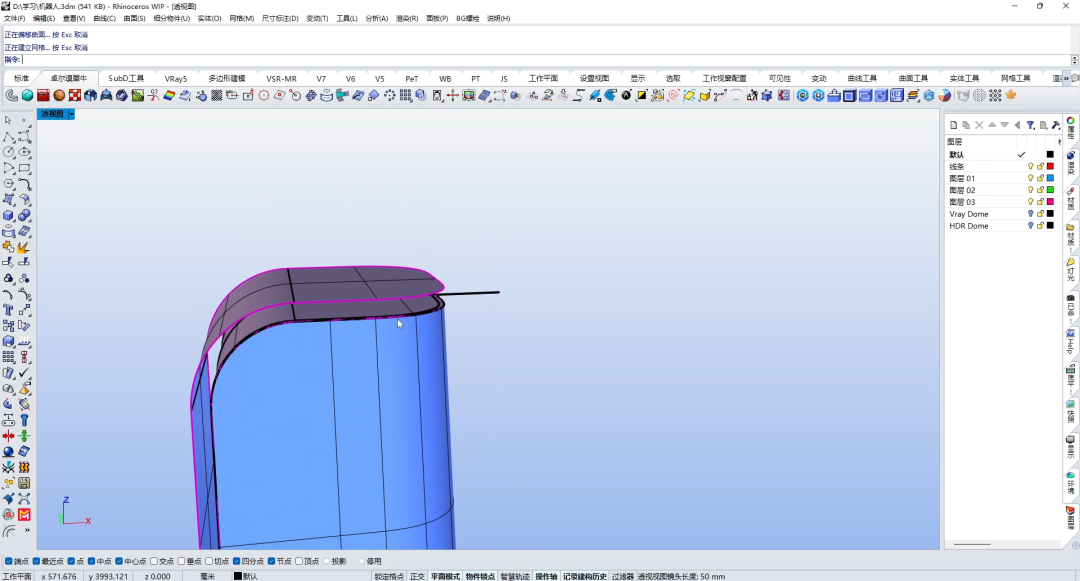Toggle 锁定格点 grid snap in status bar
Screen dimensions: 1080x581
[389, 576]
